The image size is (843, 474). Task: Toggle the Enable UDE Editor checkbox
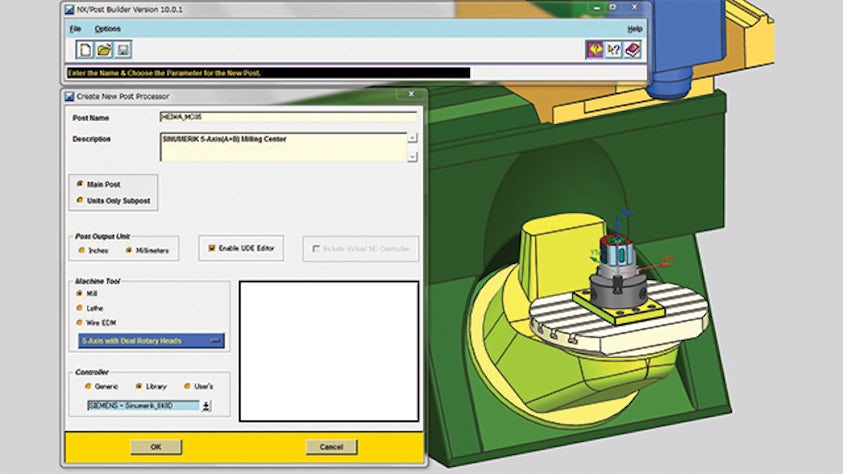[x=212, y=248]
